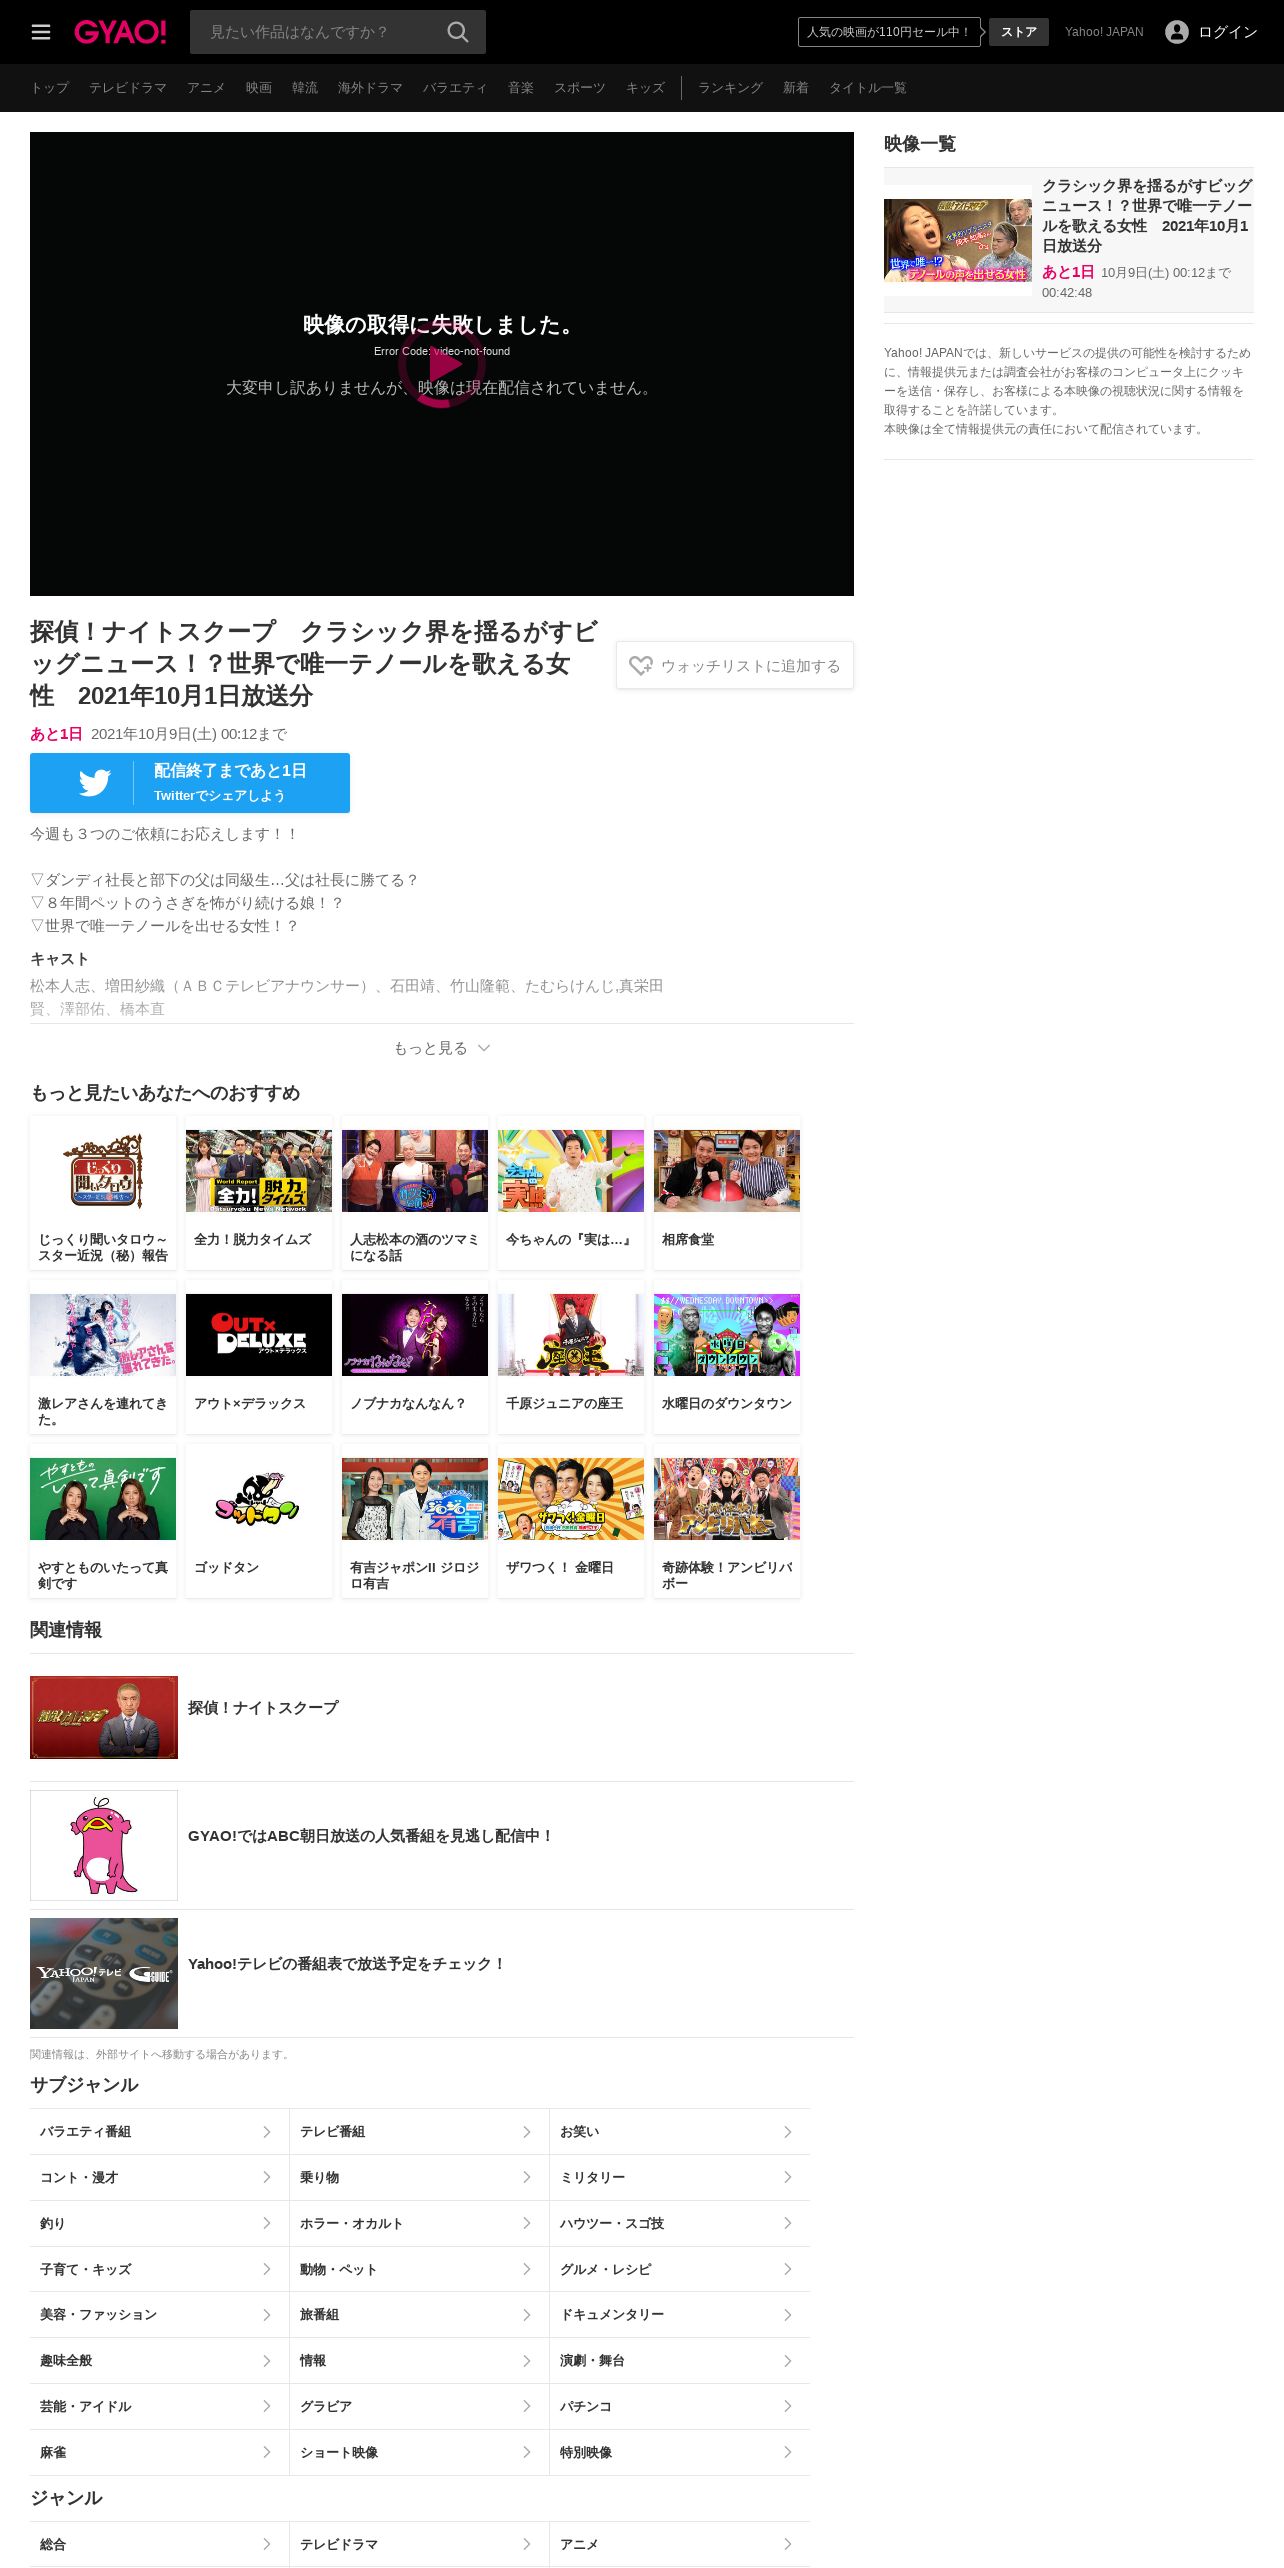
Task: Open ノブナカなんなん？ card
Action: 415,1357
